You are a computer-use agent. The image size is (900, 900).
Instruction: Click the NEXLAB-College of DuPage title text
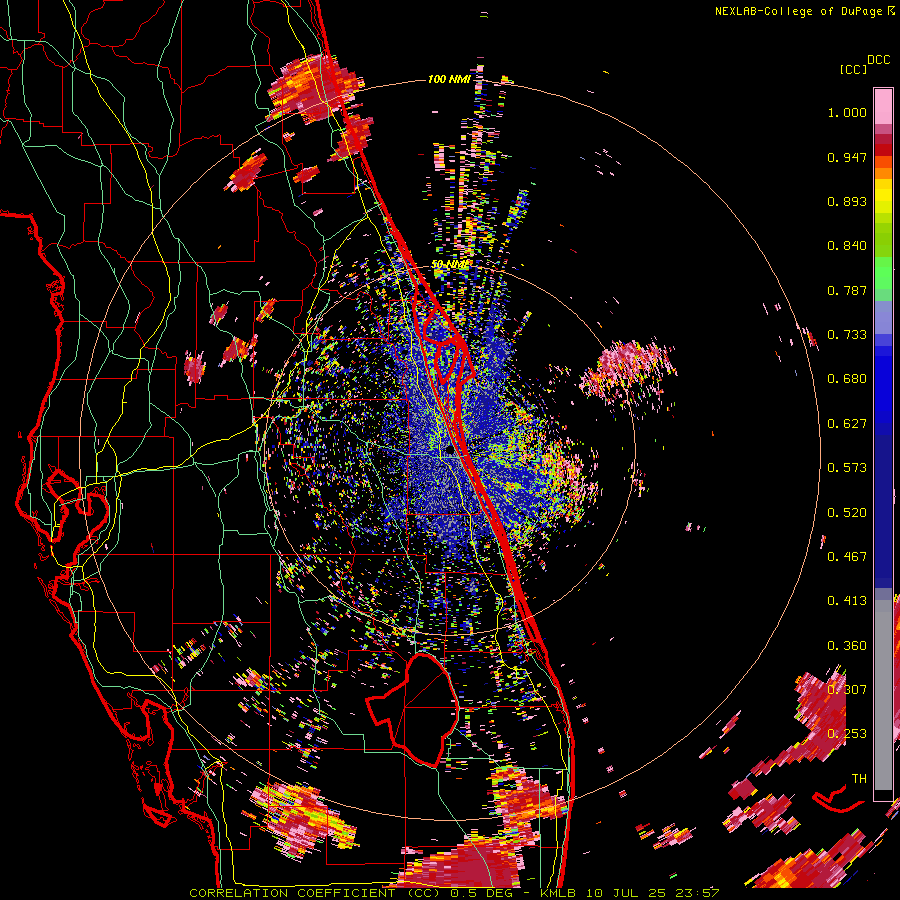click(x=800, y=11)
